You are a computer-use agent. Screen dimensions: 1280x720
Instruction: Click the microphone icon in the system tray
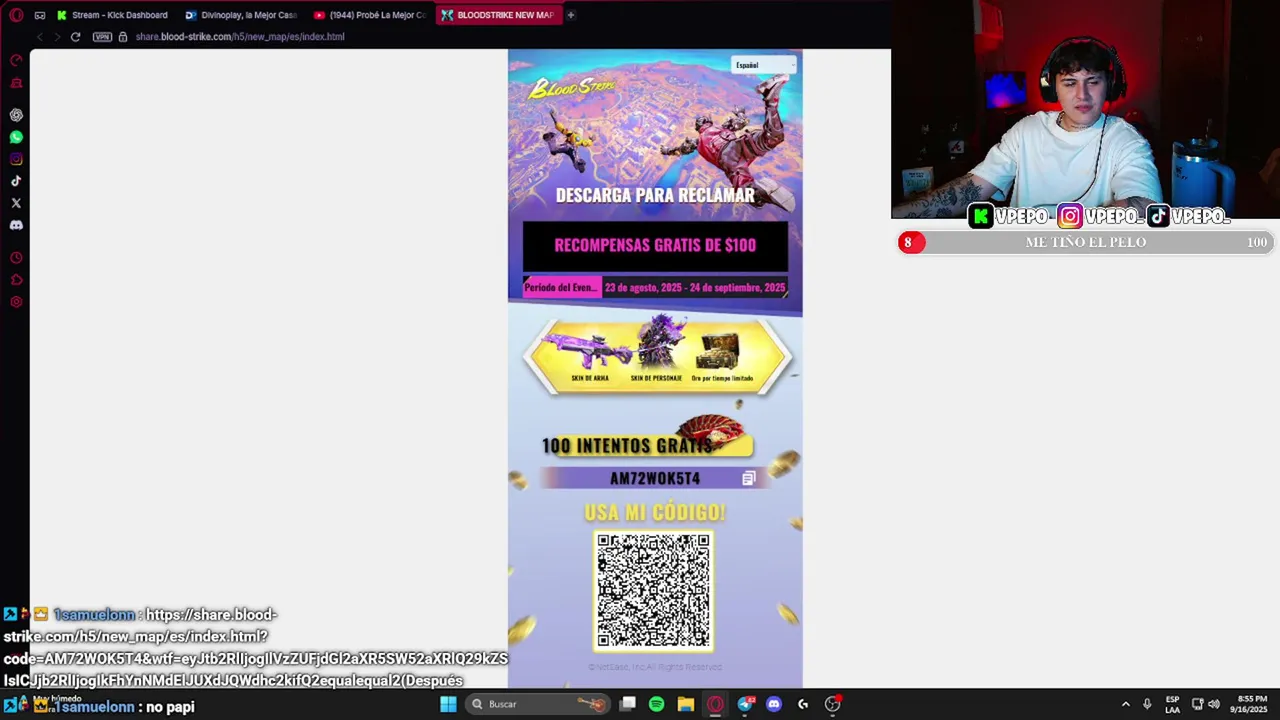click(x=1147, y=704)
